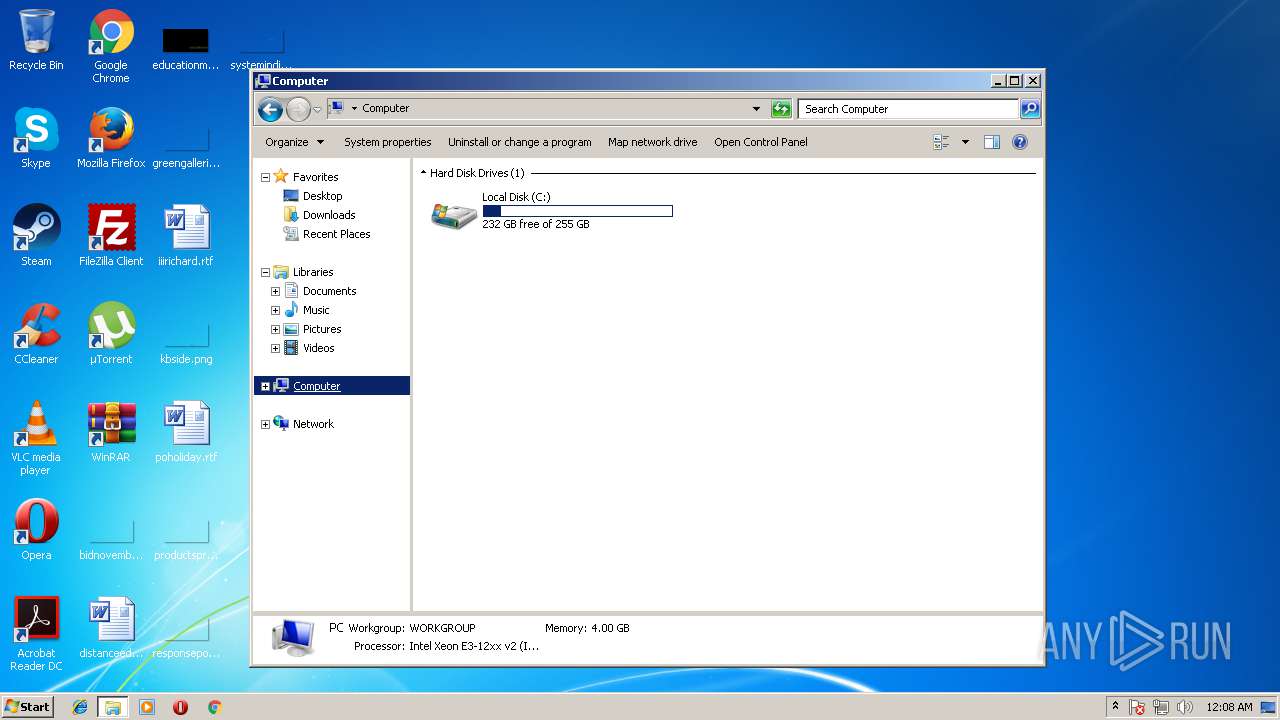Select Music library in navigation pane

coord(316,310)
